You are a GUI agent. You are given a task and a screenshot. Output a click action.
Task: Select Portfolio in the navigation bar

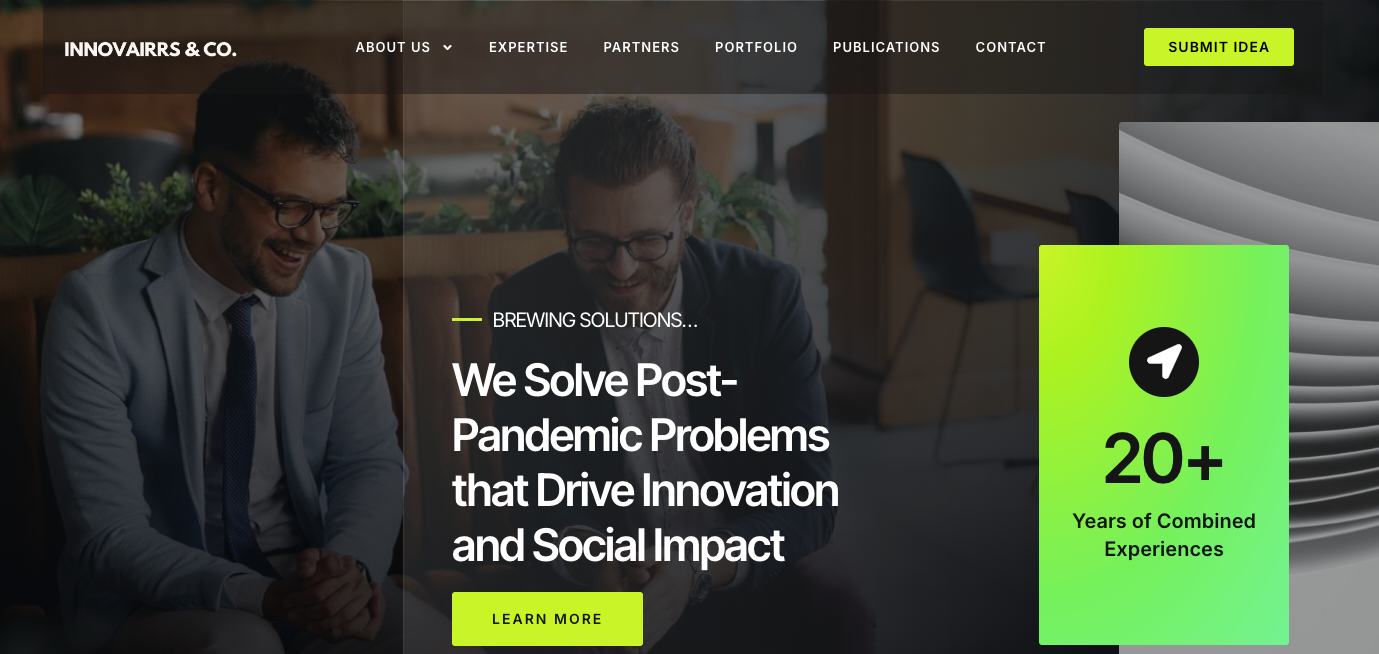(x=756, y=47)
